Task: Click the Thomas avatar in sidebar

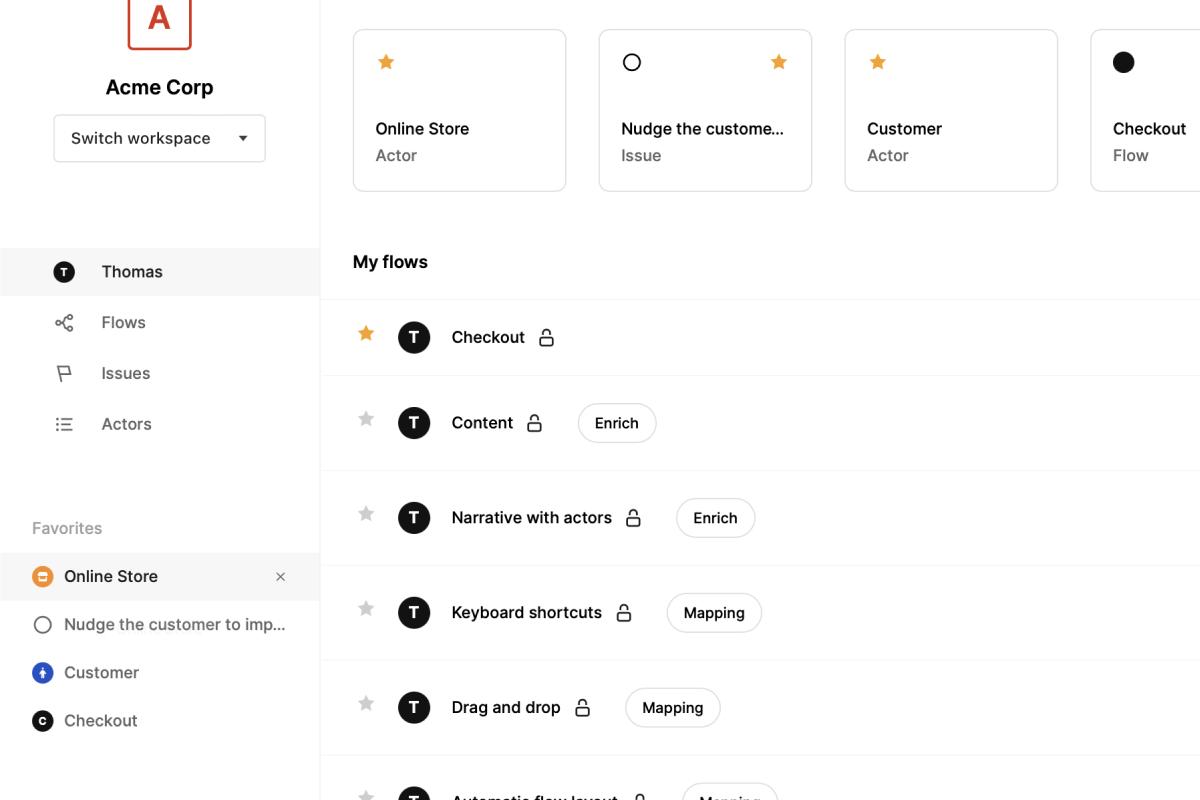Action: click(x=64, y=272)
